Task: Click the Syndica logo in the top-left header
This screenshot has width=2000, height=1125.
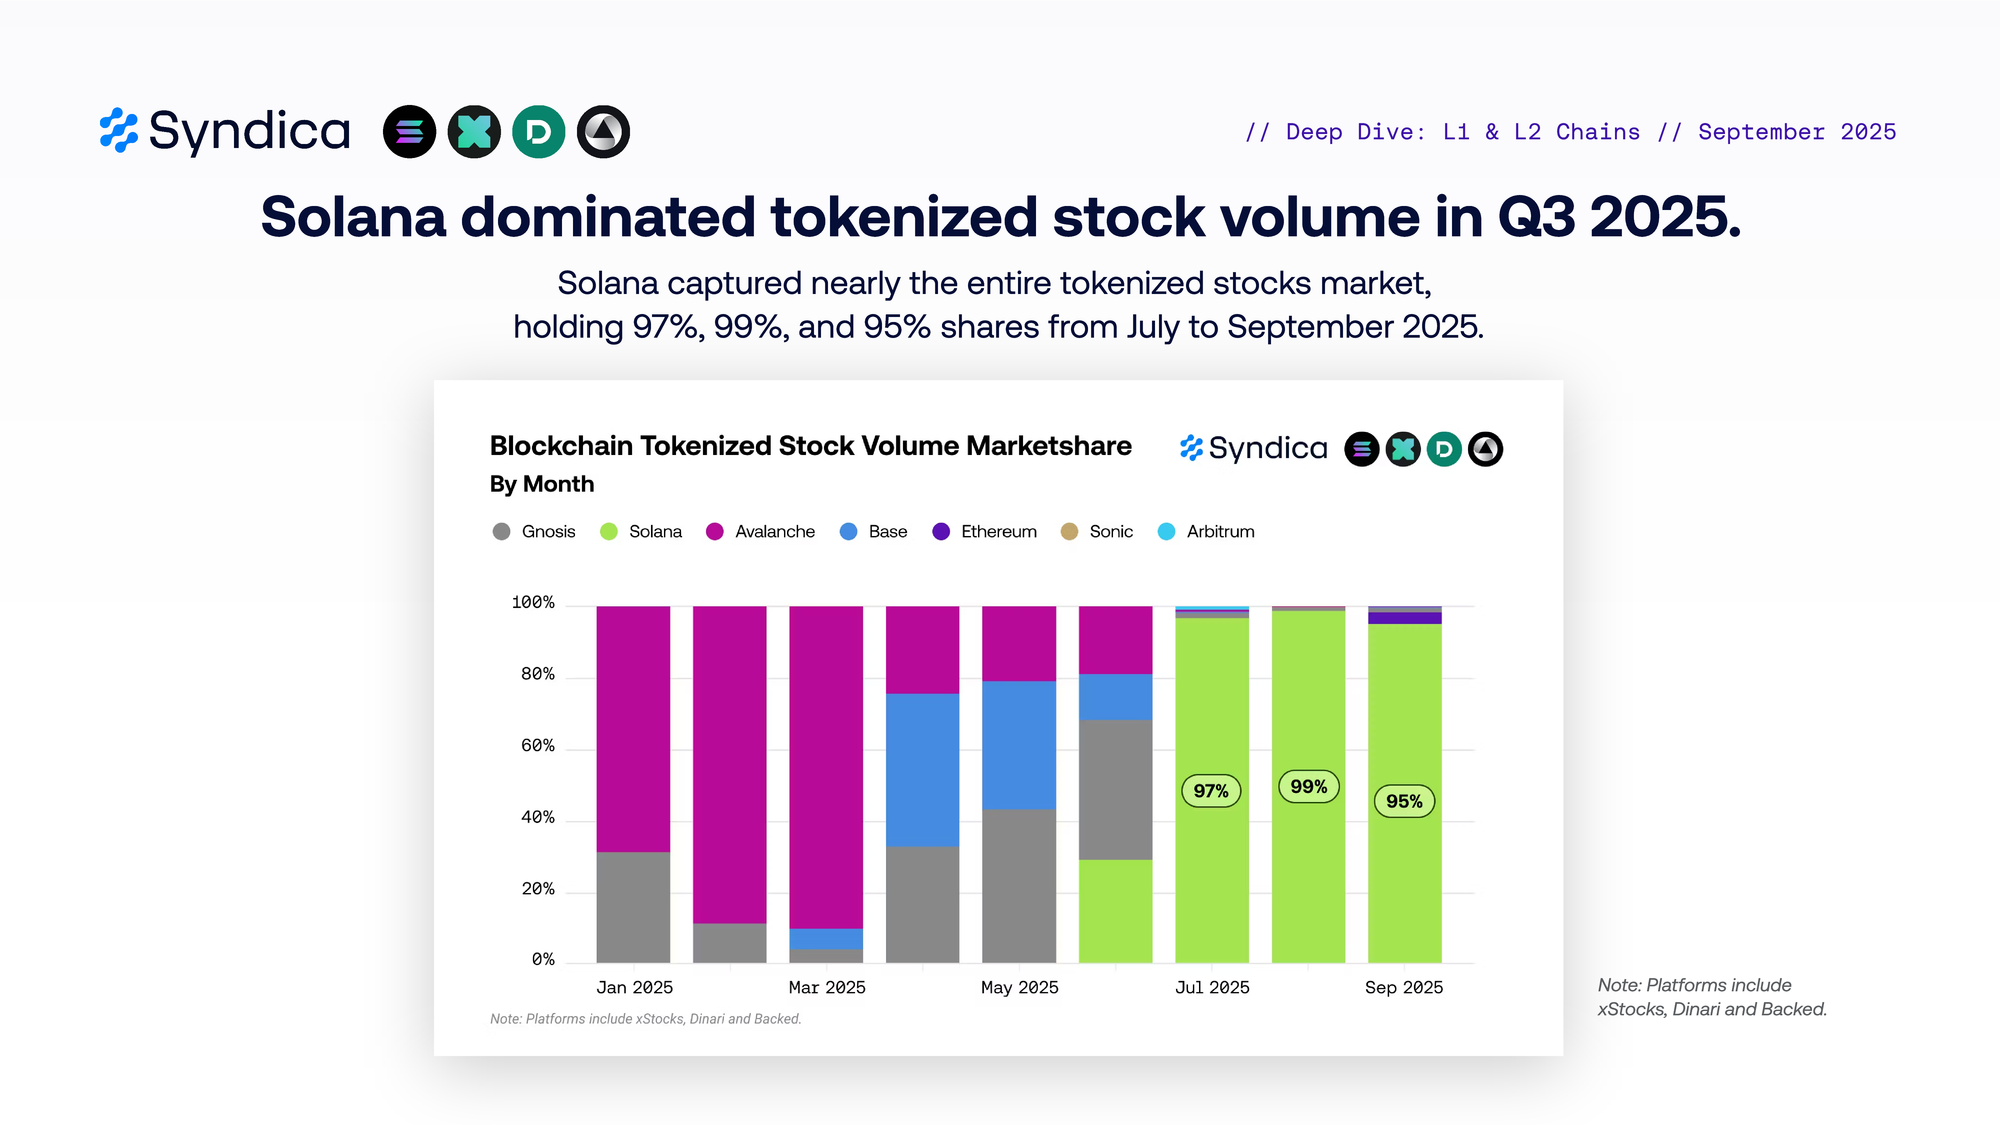Action: point(225,131)
